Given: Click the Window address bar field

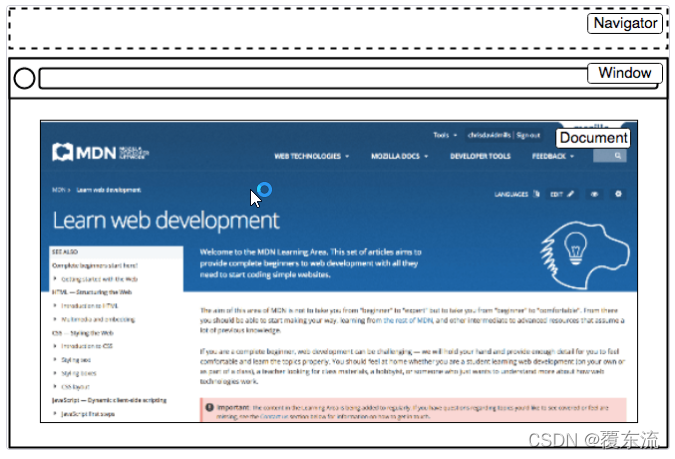Looking at the screenshot, I should pyautogui.click(x=349, y=78).
